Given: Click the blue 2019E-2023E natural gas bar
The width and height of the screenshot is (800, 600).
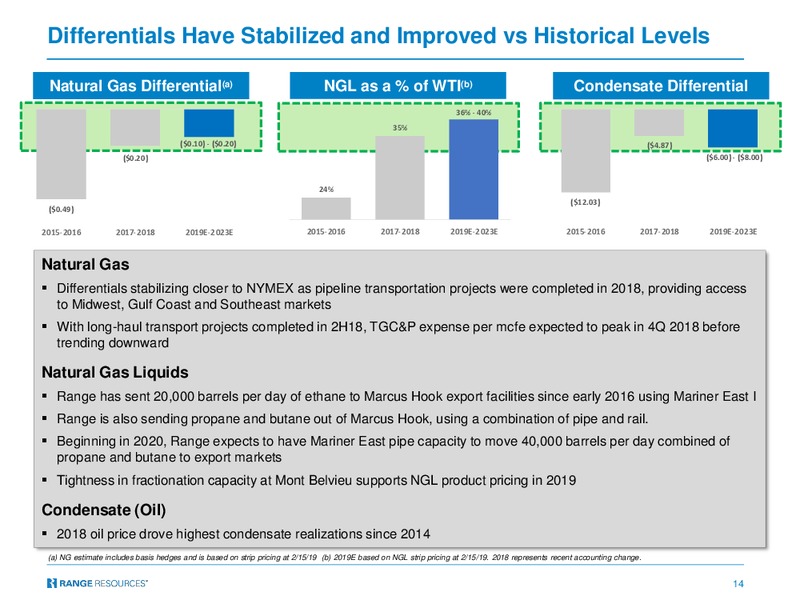Looking at the screenshot, I should (209, 123).
